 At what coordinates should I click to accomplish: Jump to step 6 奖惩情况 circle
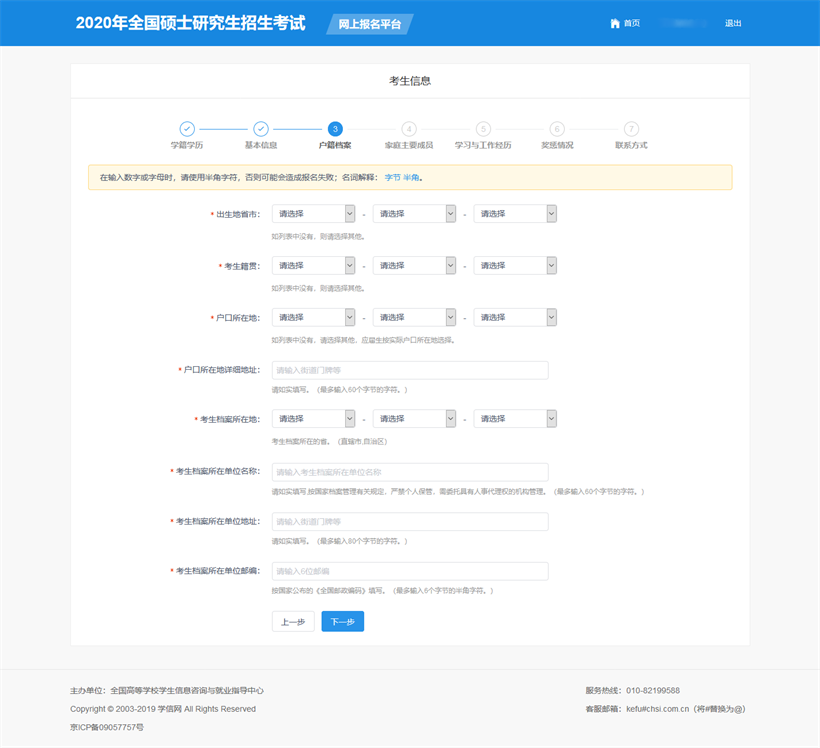(x=557, y=129)
